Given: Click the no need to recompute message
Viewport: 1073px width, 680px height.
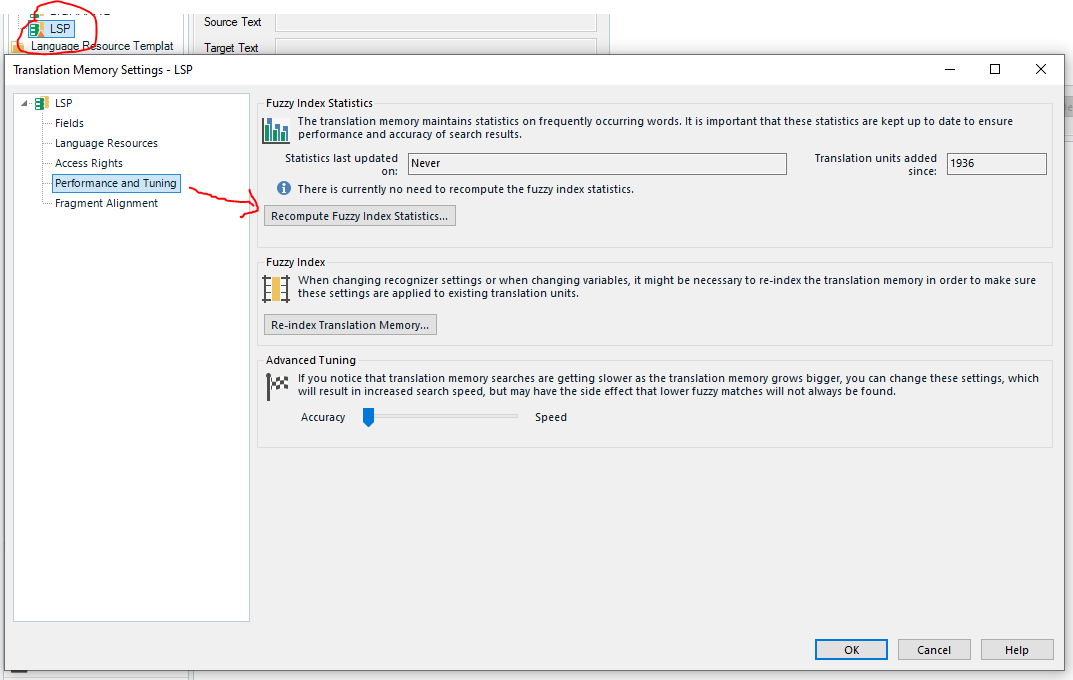Looking at the screenshot, I should [x=465, y=189].
